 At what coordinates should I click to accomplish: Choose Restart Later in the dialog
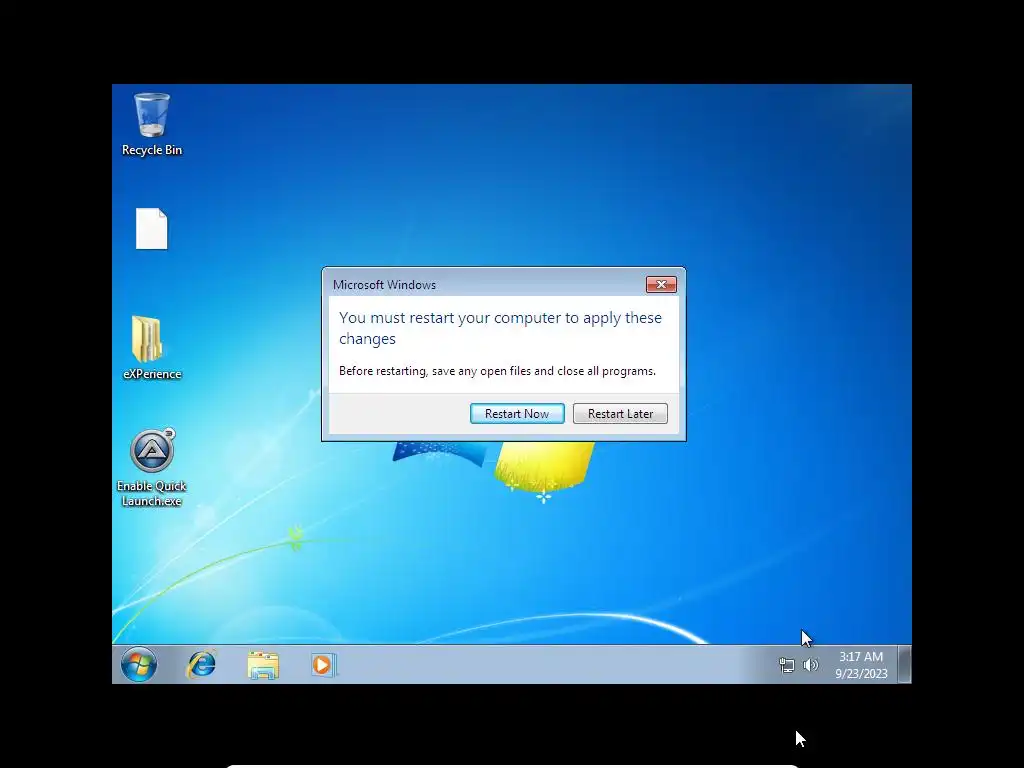pos(620,413)
